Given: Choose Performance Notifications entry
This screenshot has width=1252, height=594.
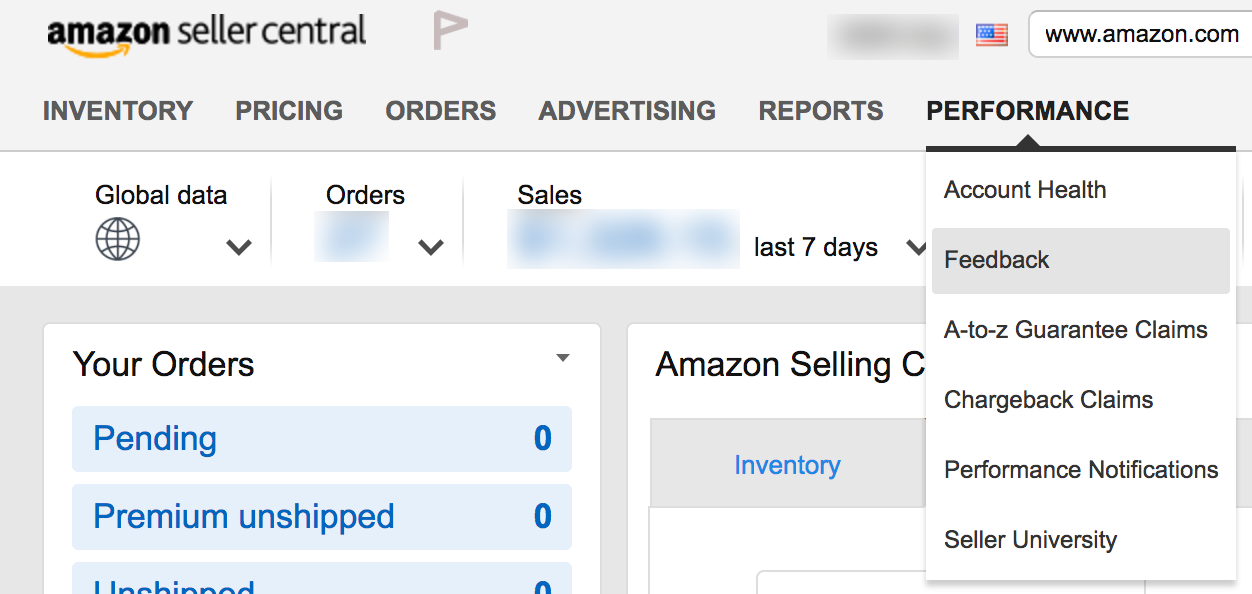Looking at the screenshot, I should (1080, 470).
